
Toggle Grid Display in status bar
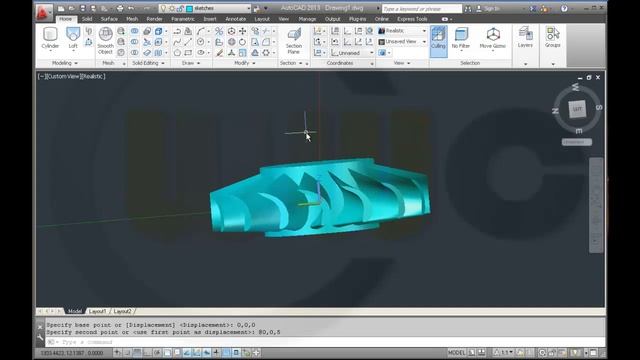[138, 352]
